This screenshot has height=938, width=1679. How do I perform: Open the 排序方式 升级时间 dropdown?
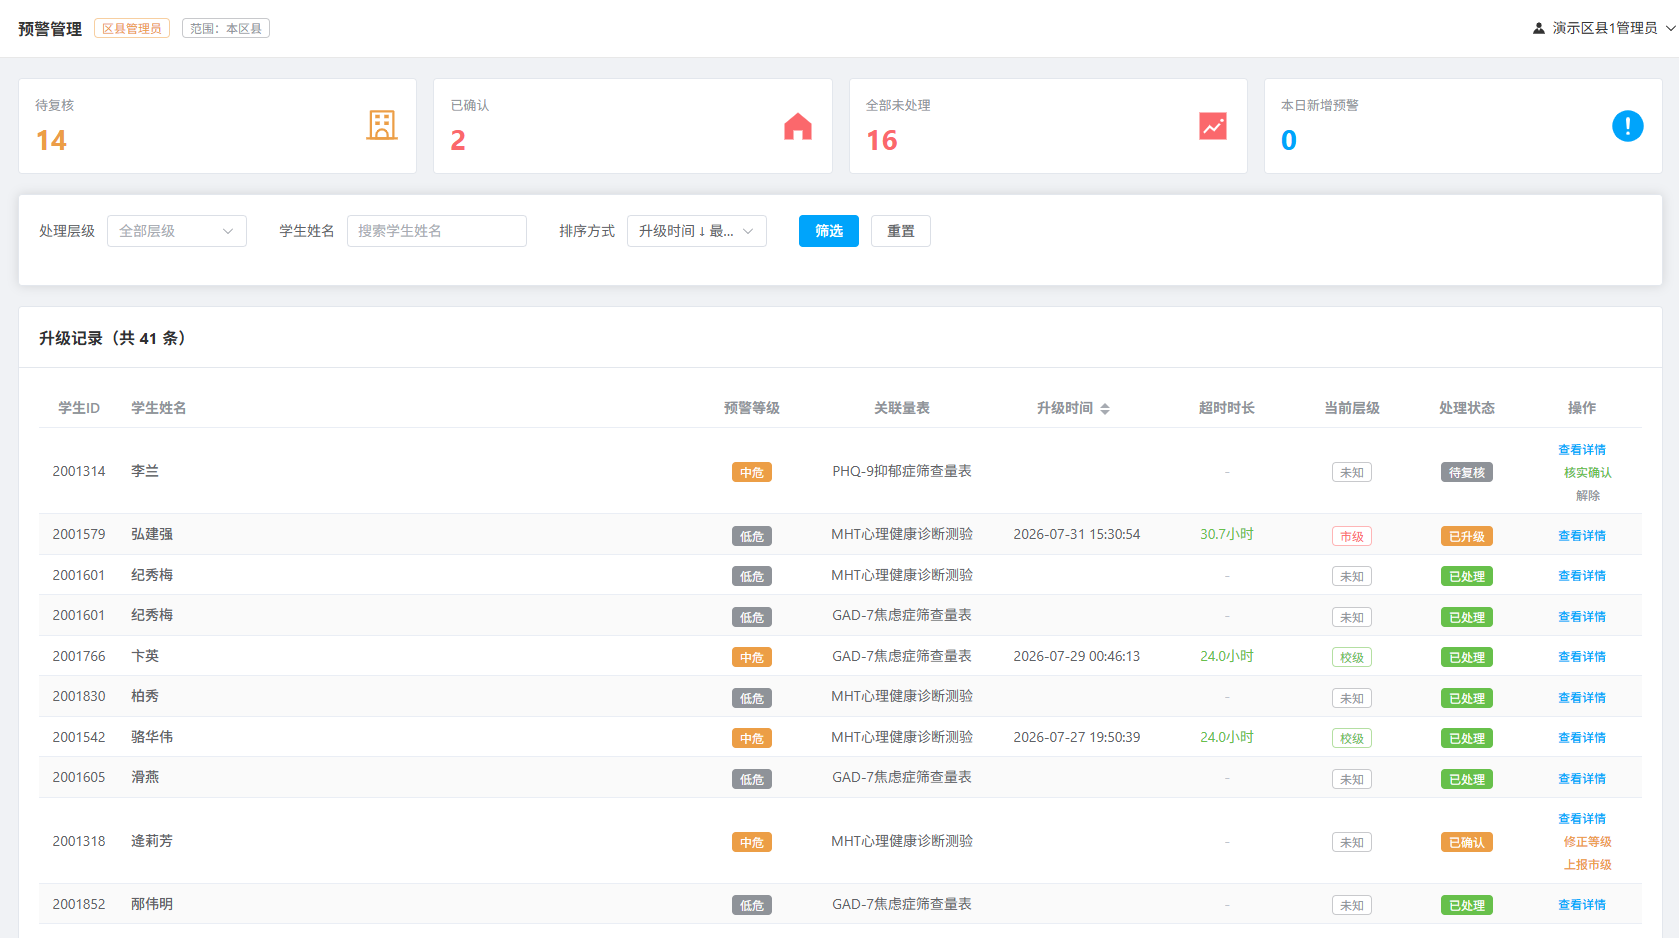tap(697, 231)
